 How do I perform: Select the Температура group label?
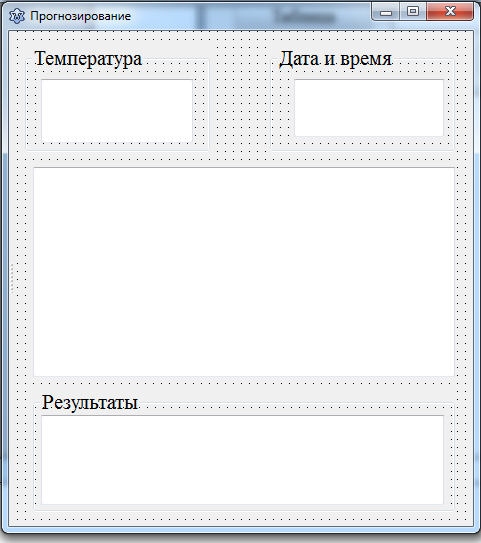(x=88, y=59)
